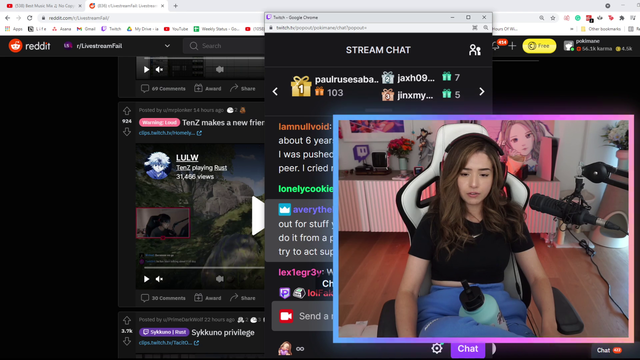Downvote the TenZ makes a new friend post

tap(127, 131)
